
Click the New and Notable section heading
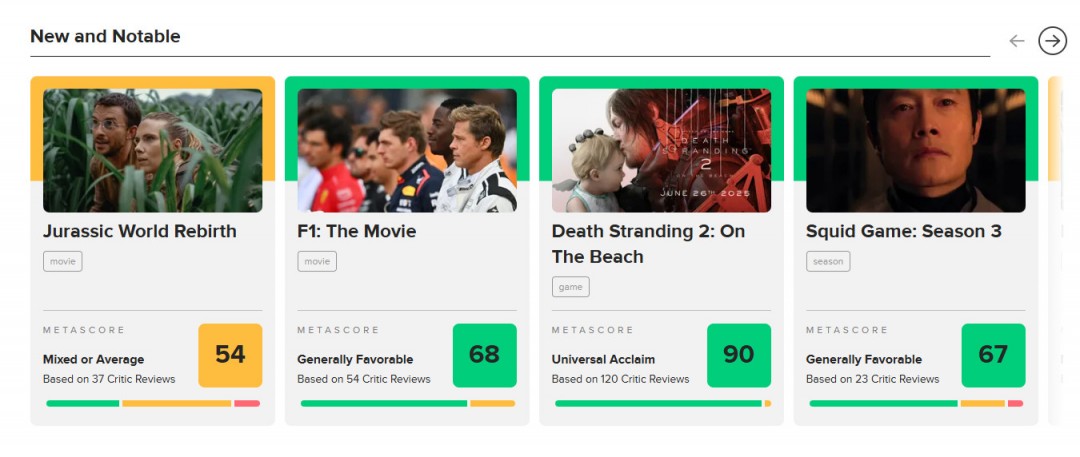[105, 36]
